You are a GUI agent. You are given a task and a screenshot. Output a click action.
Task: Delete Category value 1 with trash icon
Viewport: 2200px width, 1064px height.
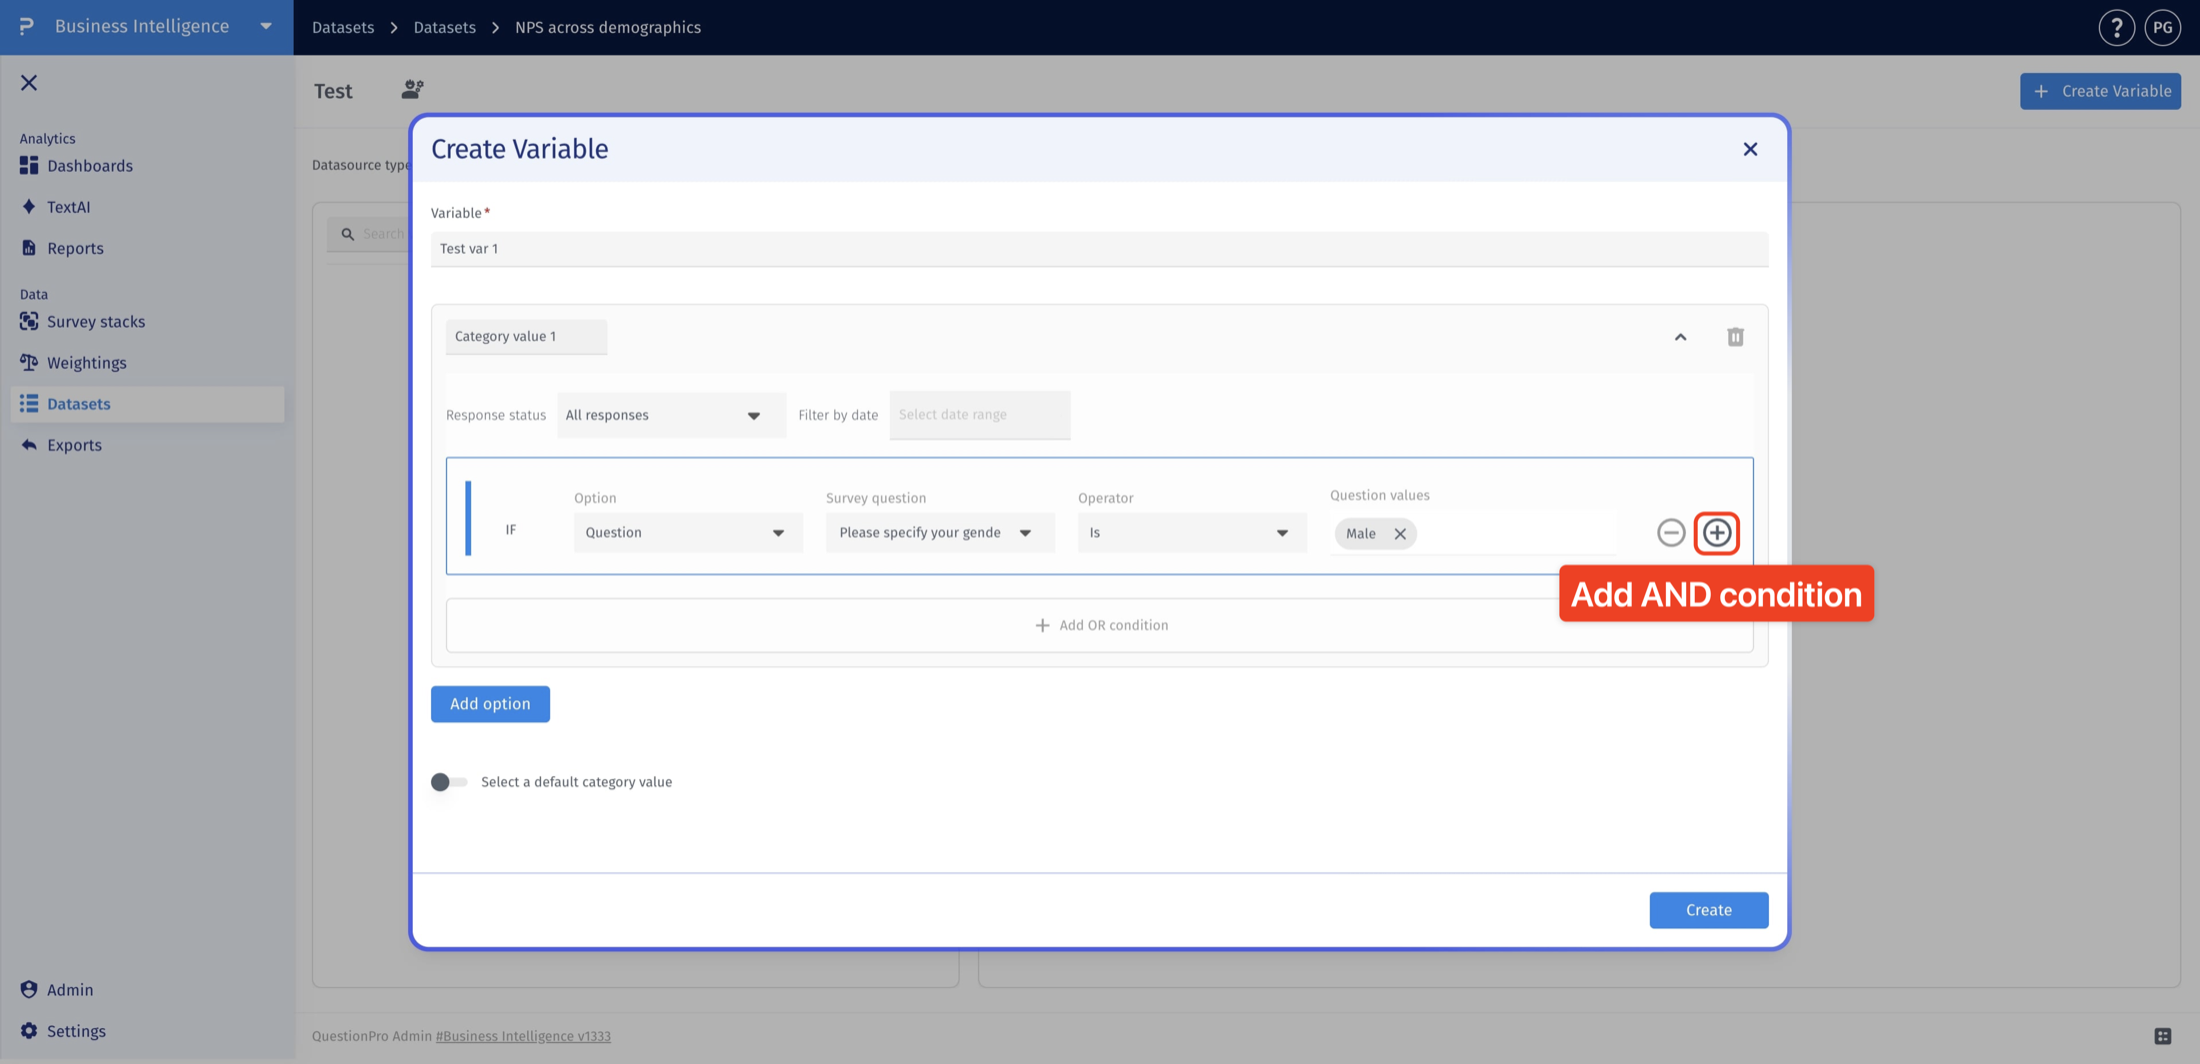pos(1735,337)
